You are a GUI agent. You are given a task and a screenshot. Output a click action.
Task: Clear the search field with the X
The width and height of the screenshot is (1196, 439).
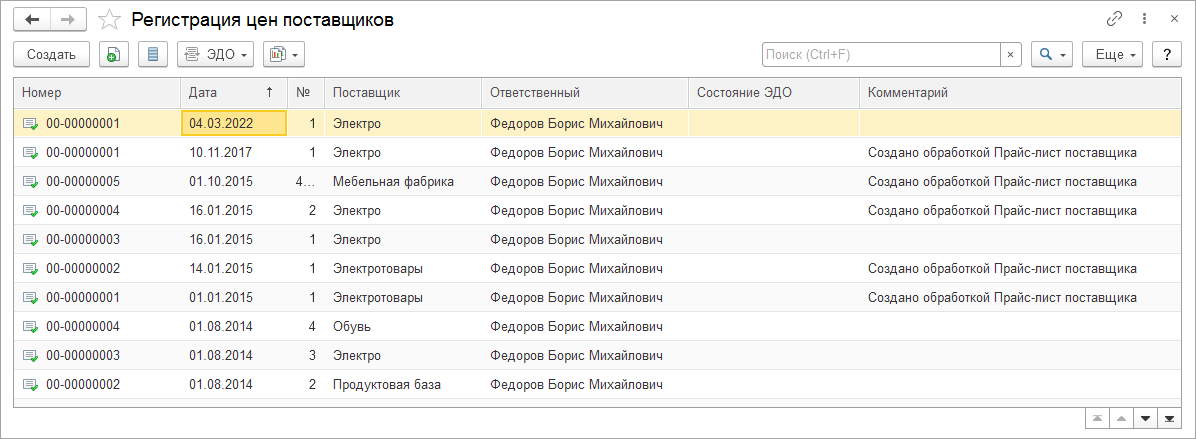1011,54
